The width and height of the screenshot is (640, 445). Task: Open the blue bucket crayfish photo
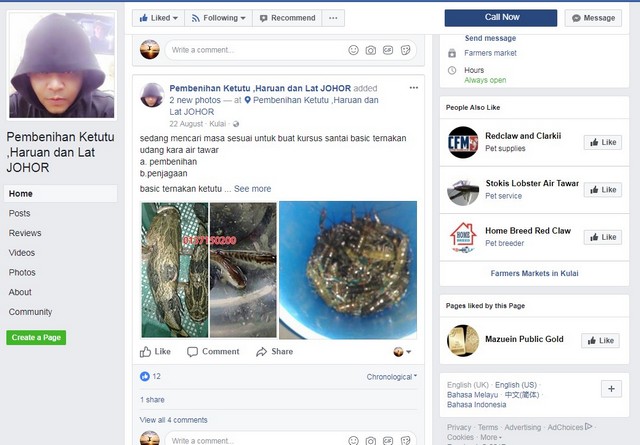349,270
